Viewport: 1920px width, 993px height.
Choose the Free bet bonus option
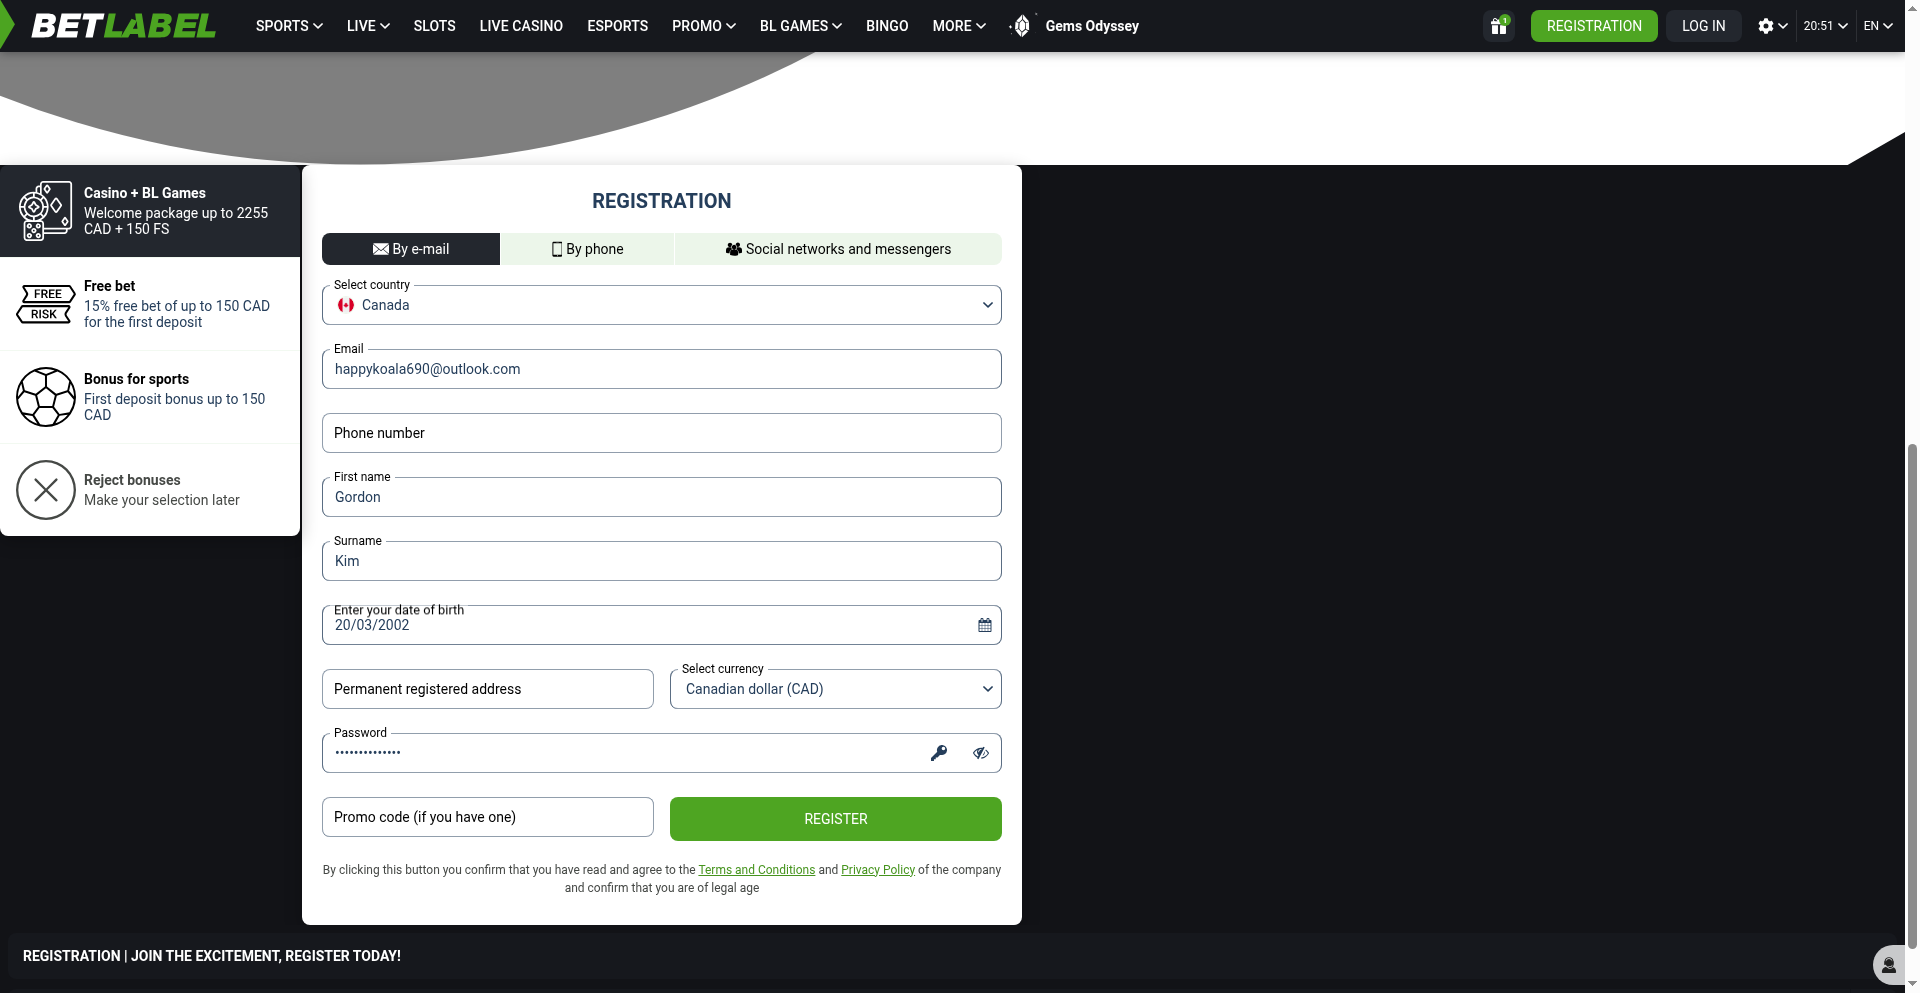[150, 304]
